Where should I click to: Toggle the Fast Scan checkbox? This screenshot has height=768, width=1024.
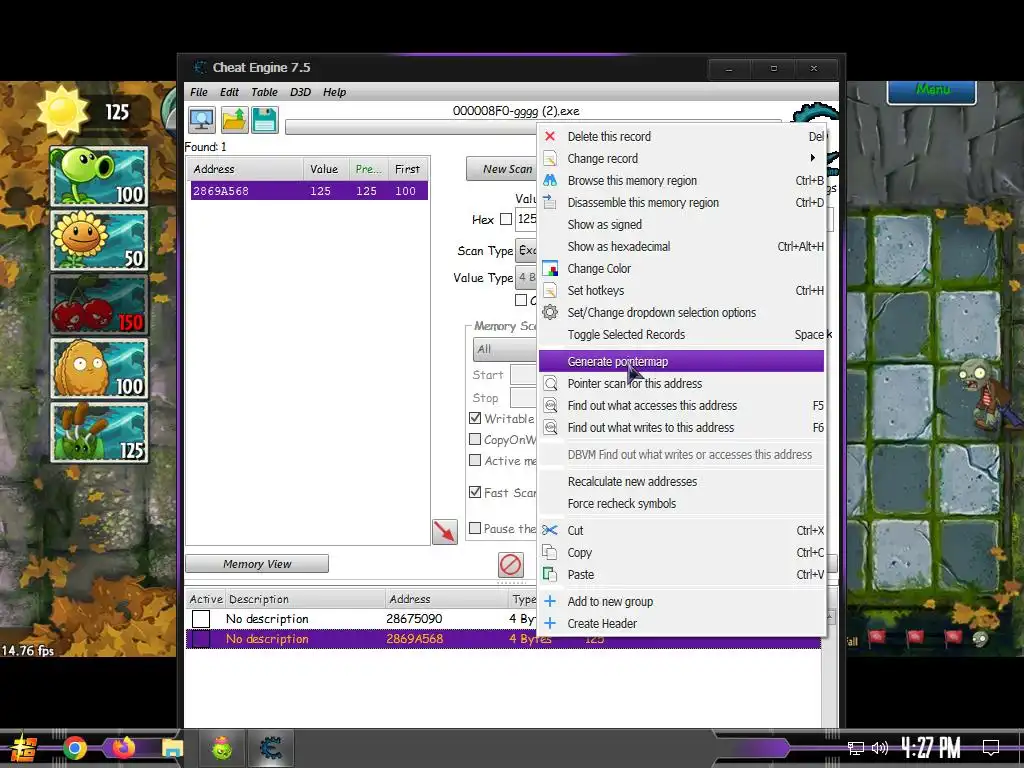click(x=475, y=492)
